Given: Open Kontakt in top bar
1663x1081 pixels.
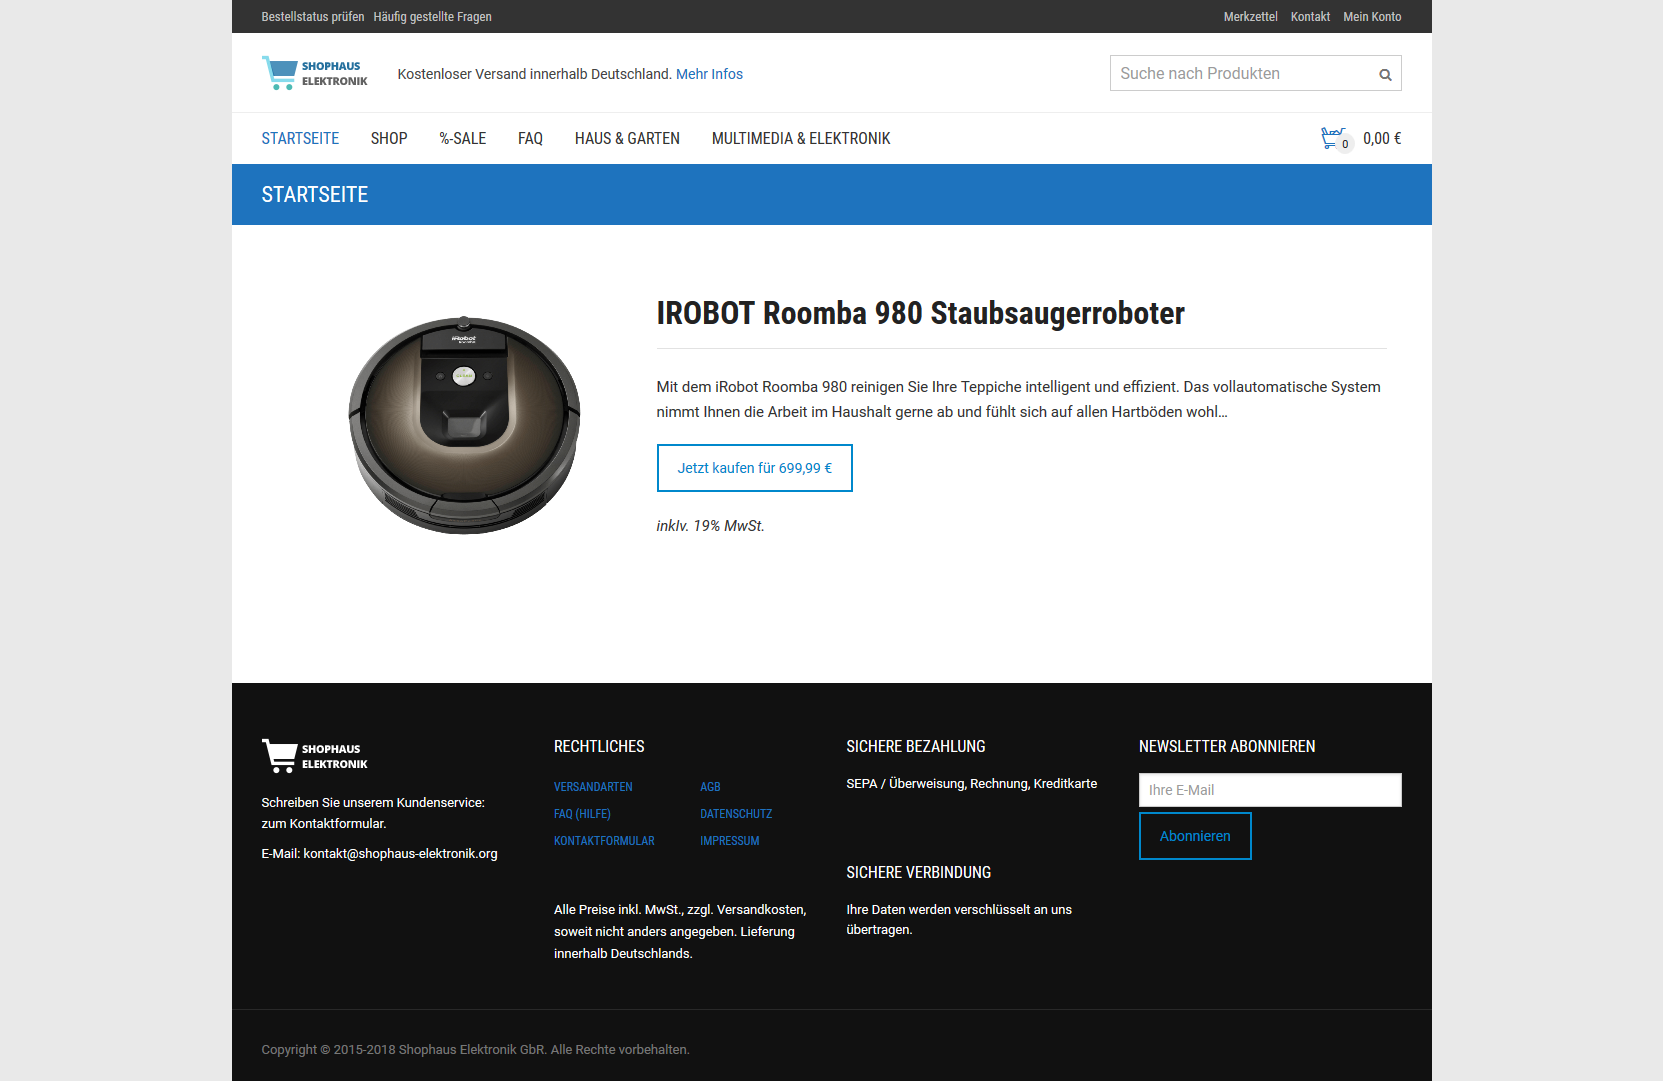Looking at the screenshot, I should [x=1310, y=17].
